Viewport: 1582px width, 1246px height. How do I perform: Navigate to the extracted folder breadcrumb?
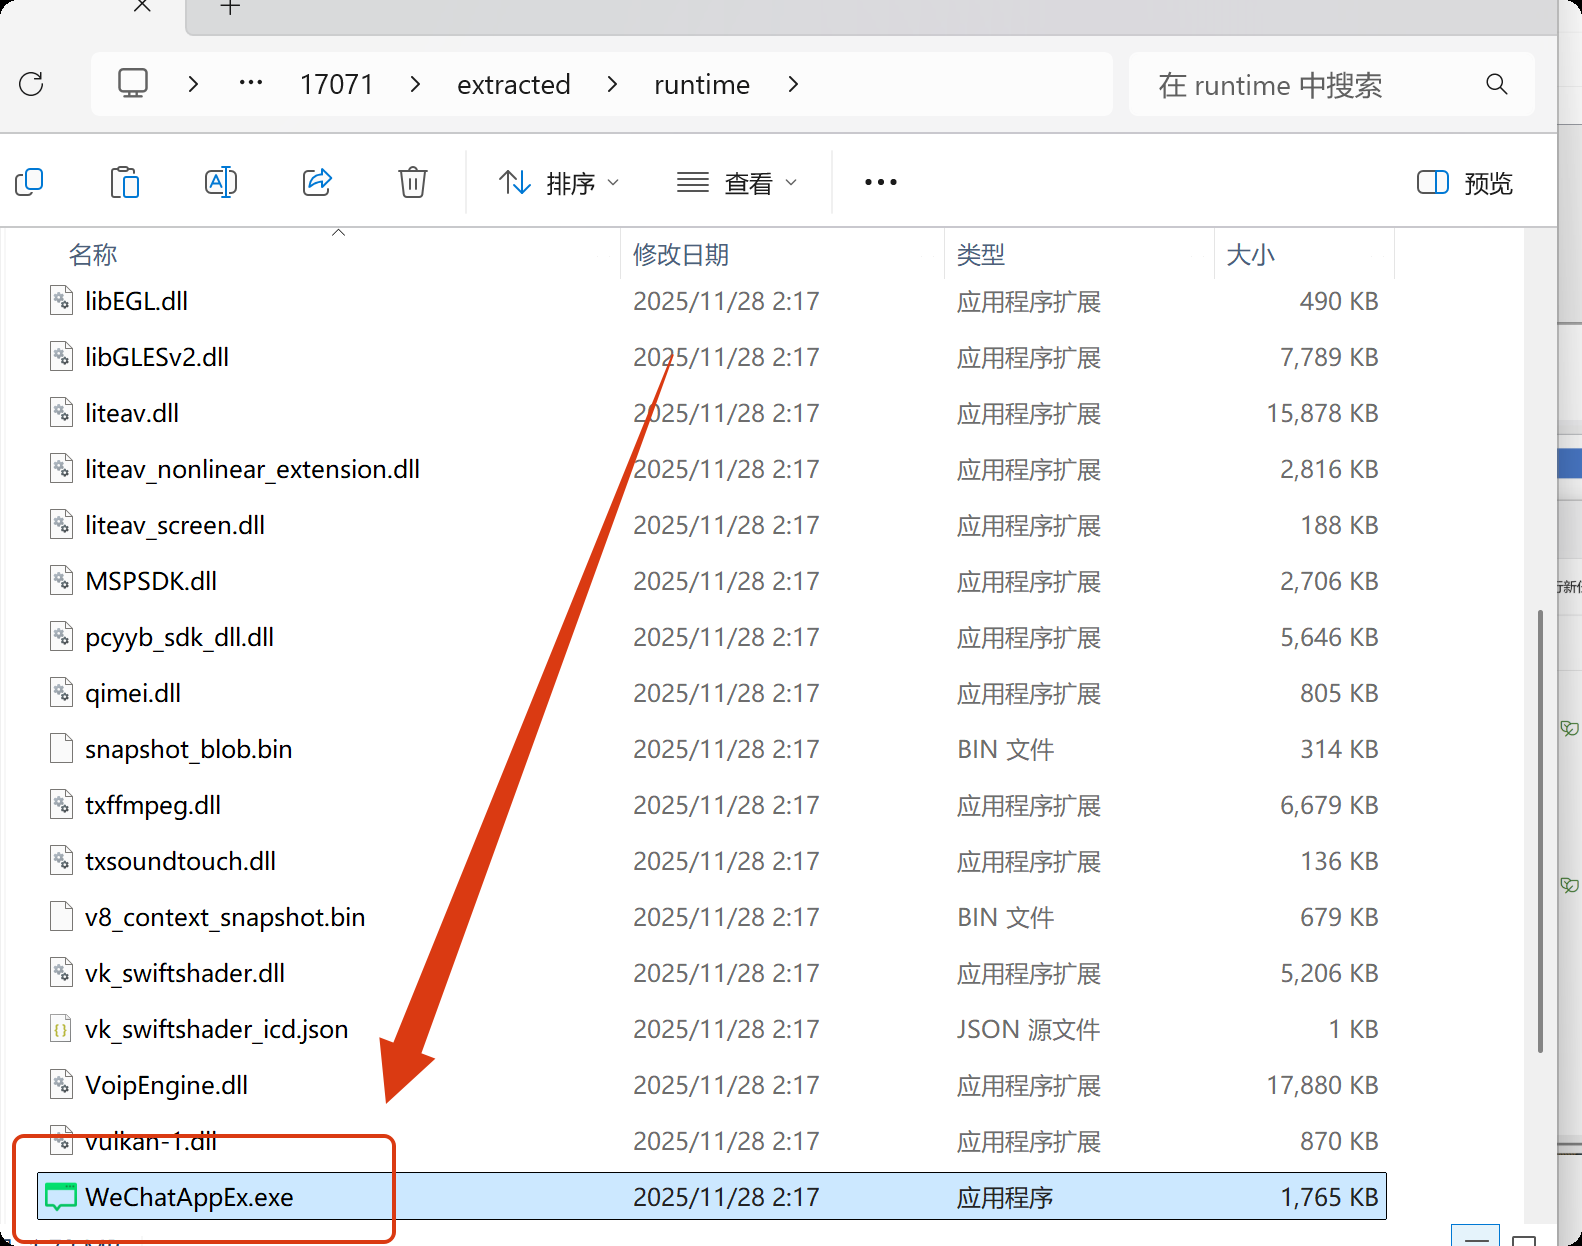coord(513,85)
